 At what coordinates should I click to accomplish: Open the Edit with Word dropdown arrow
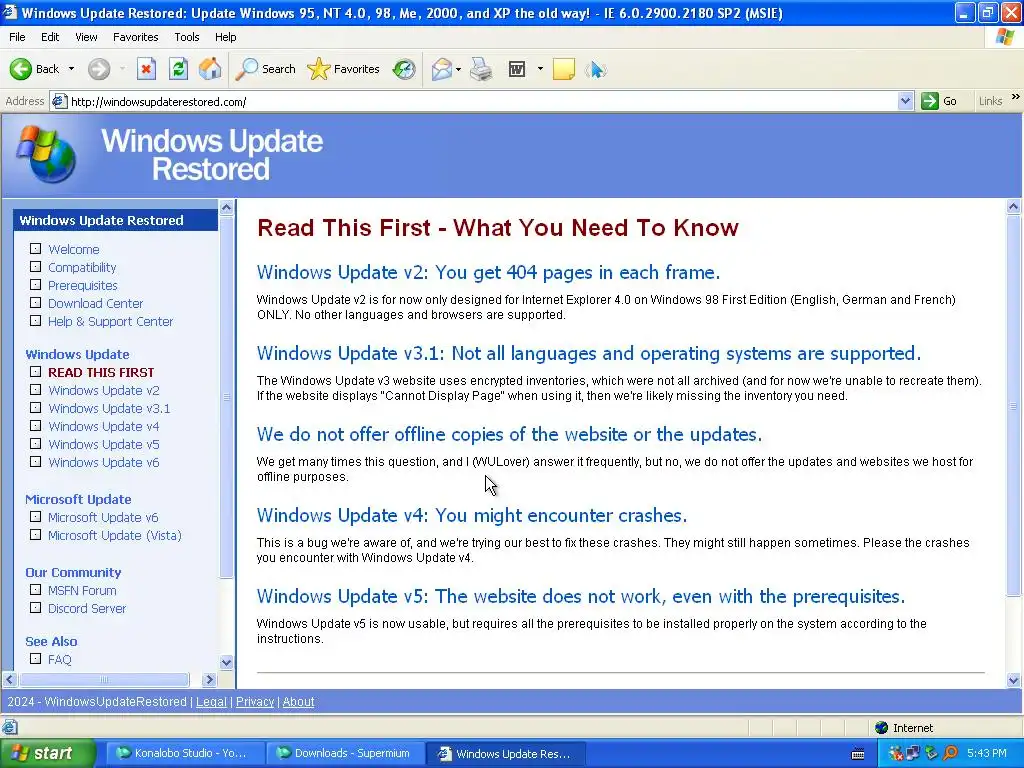[540, 69]
